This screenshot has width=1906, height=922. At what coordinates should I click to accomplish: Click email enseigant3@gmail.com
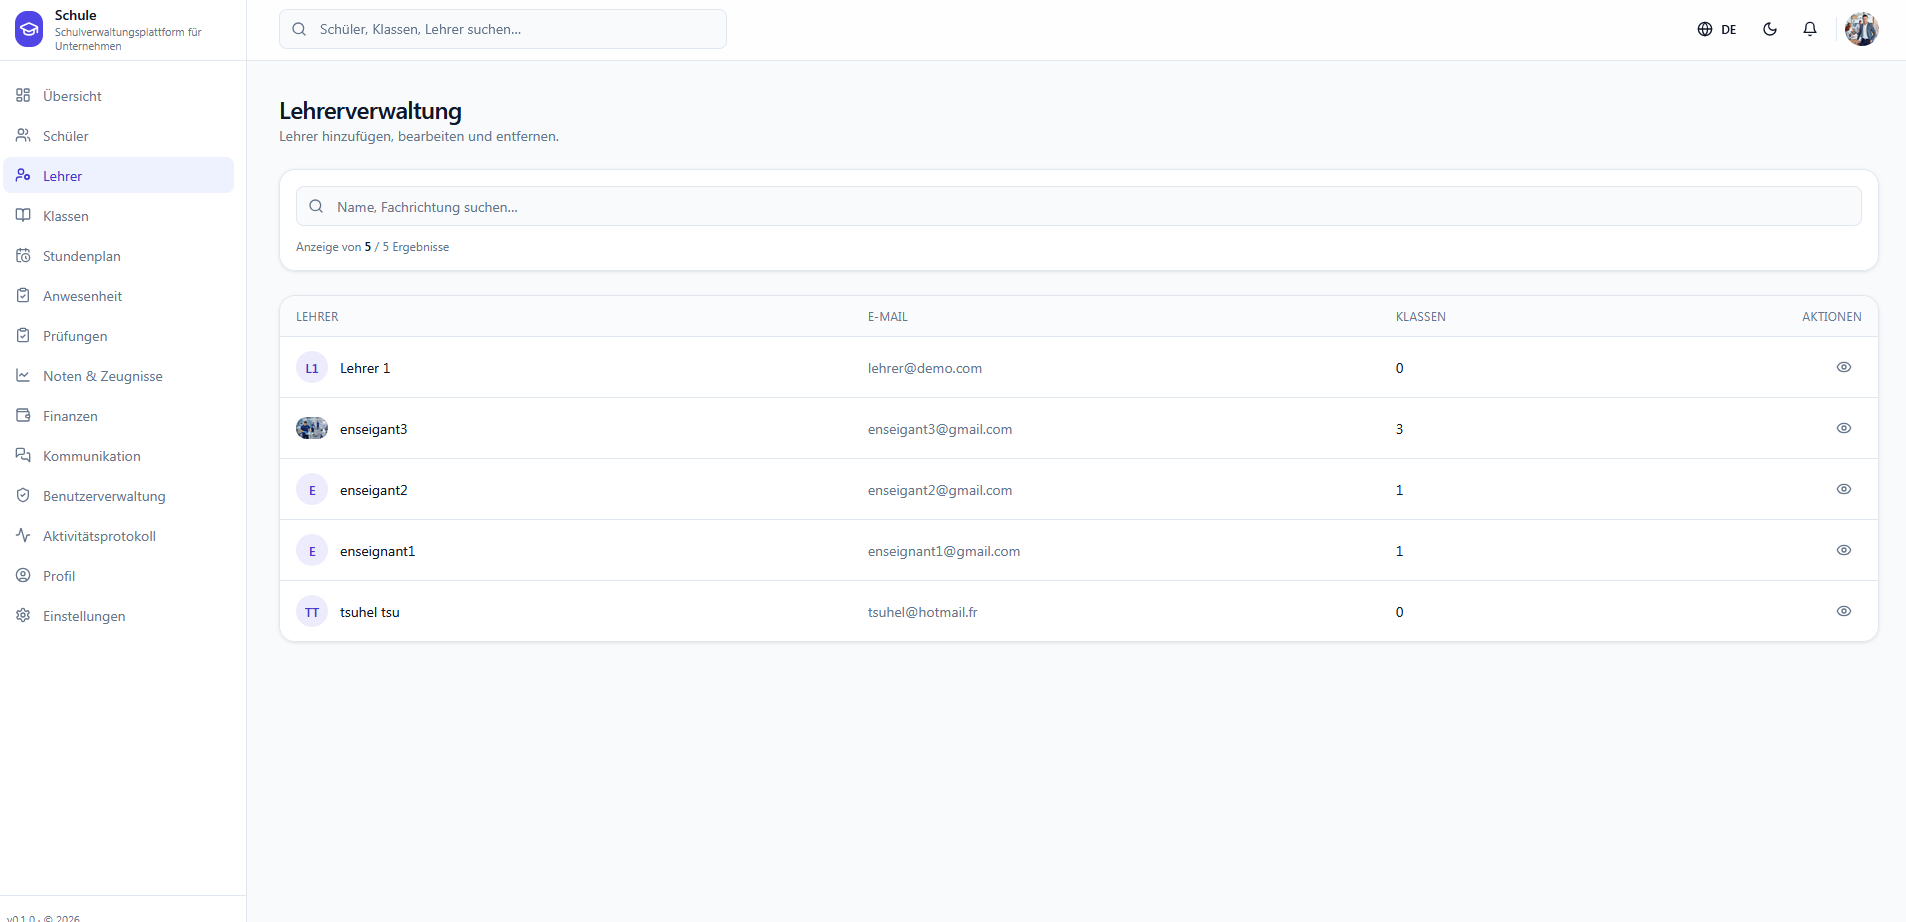tap(940, 429)
